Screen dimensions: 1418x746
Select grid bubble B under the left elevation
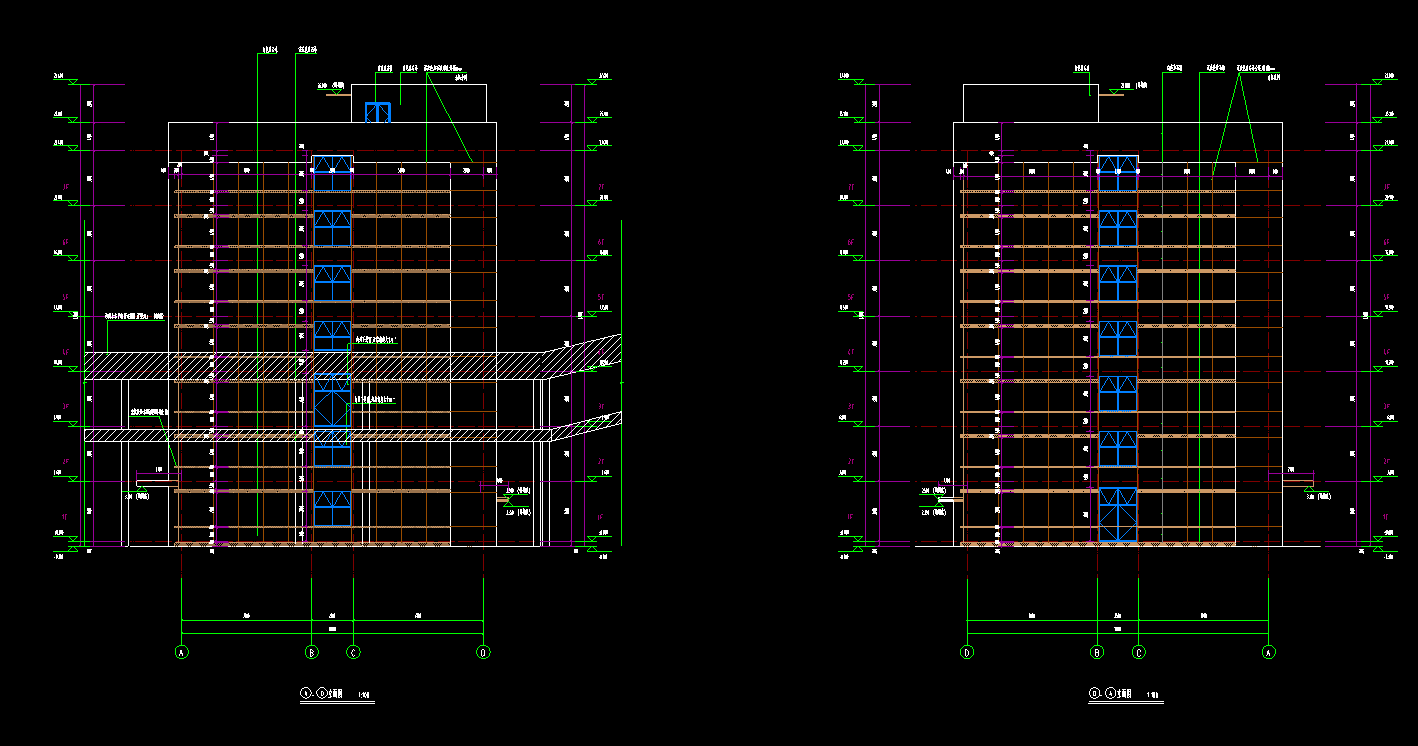312,652
